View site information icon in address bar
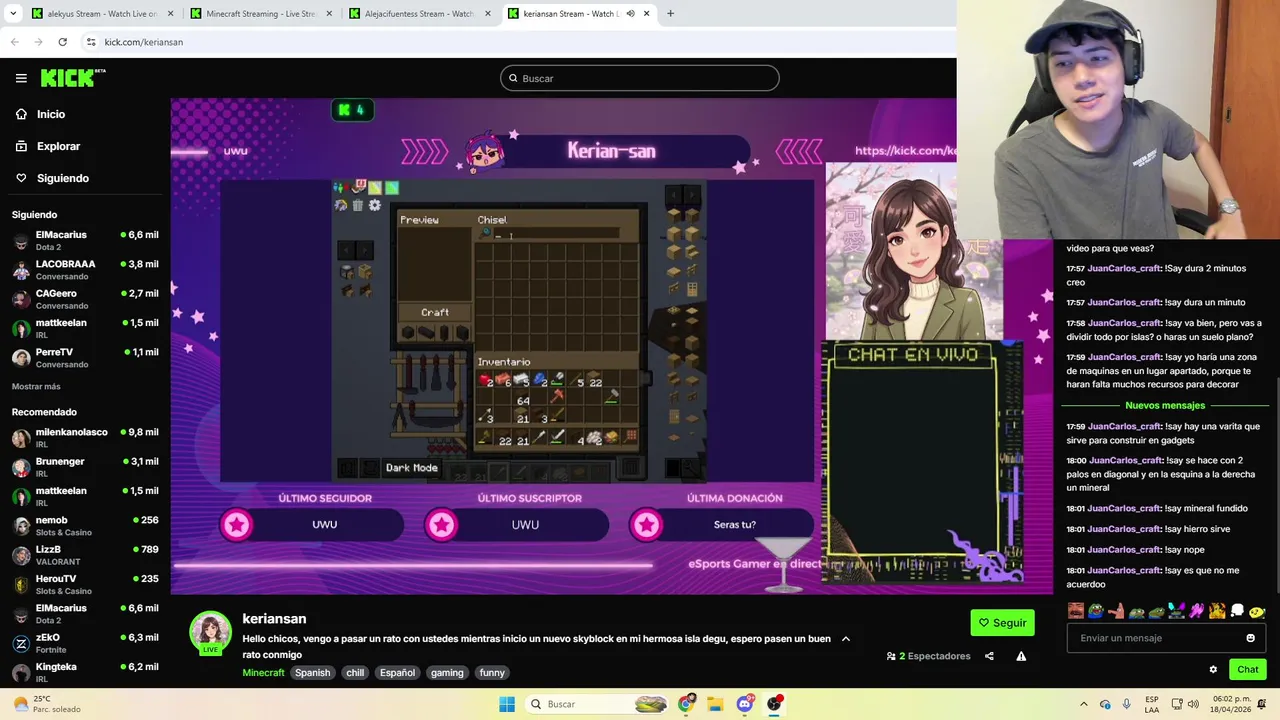The height and width of the screenshot is (720, 1280). coord(91,42)
